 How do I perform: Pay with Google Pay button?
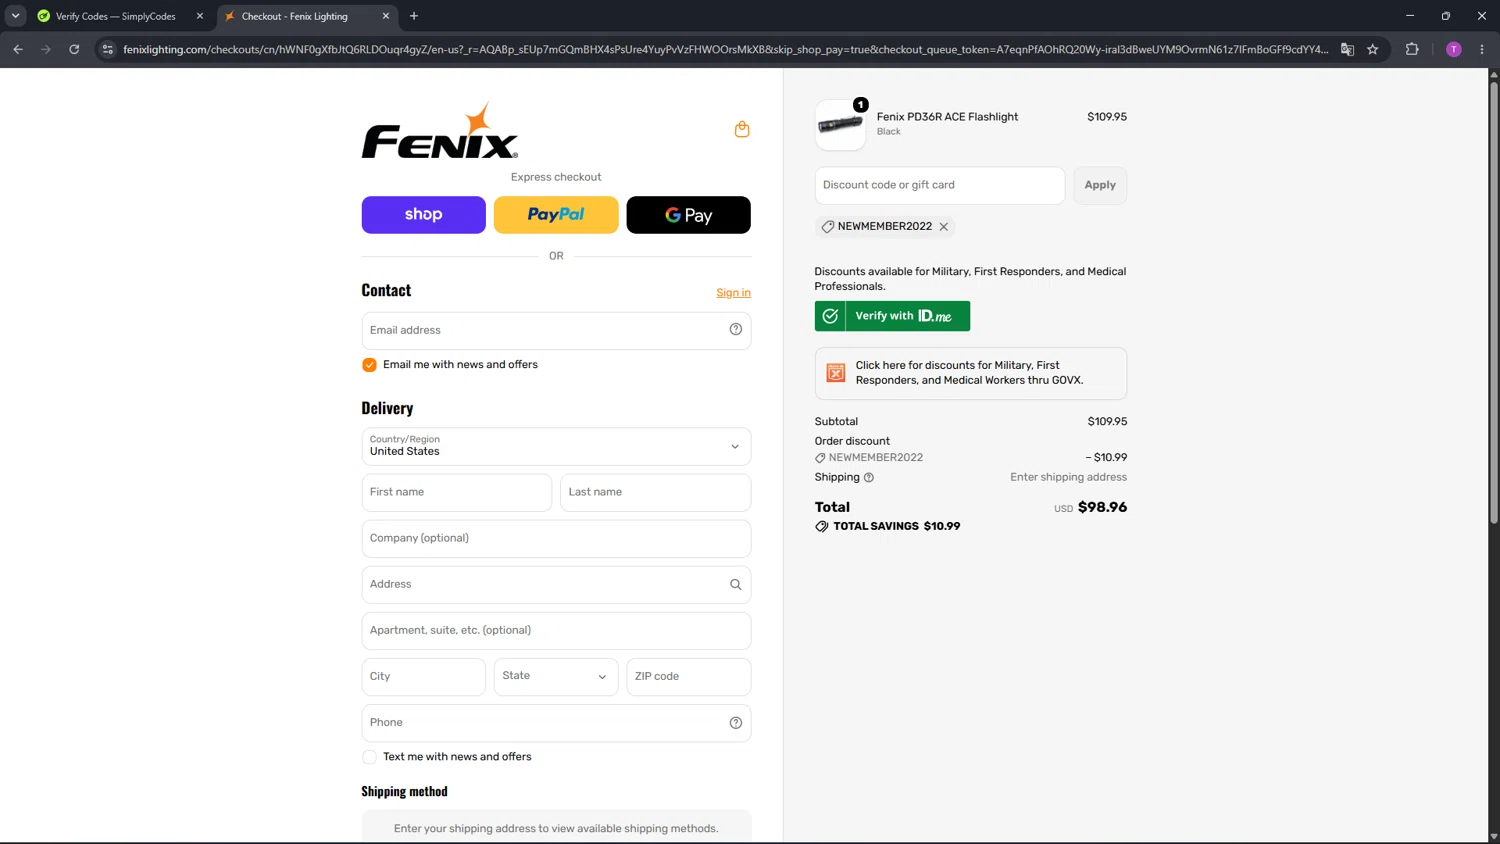689,215
